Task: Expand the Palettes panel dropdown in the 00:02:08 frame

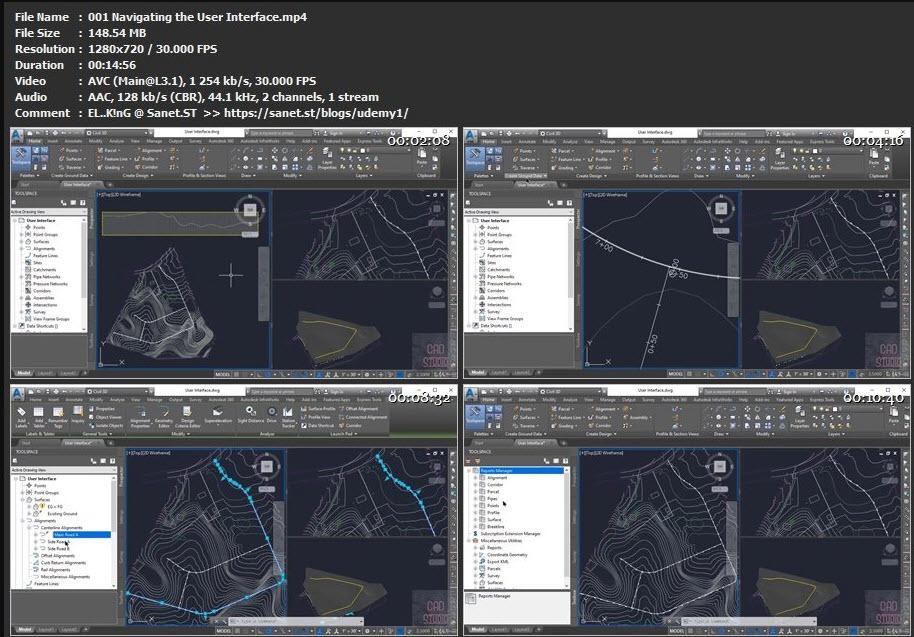Action: pos(30,175)
